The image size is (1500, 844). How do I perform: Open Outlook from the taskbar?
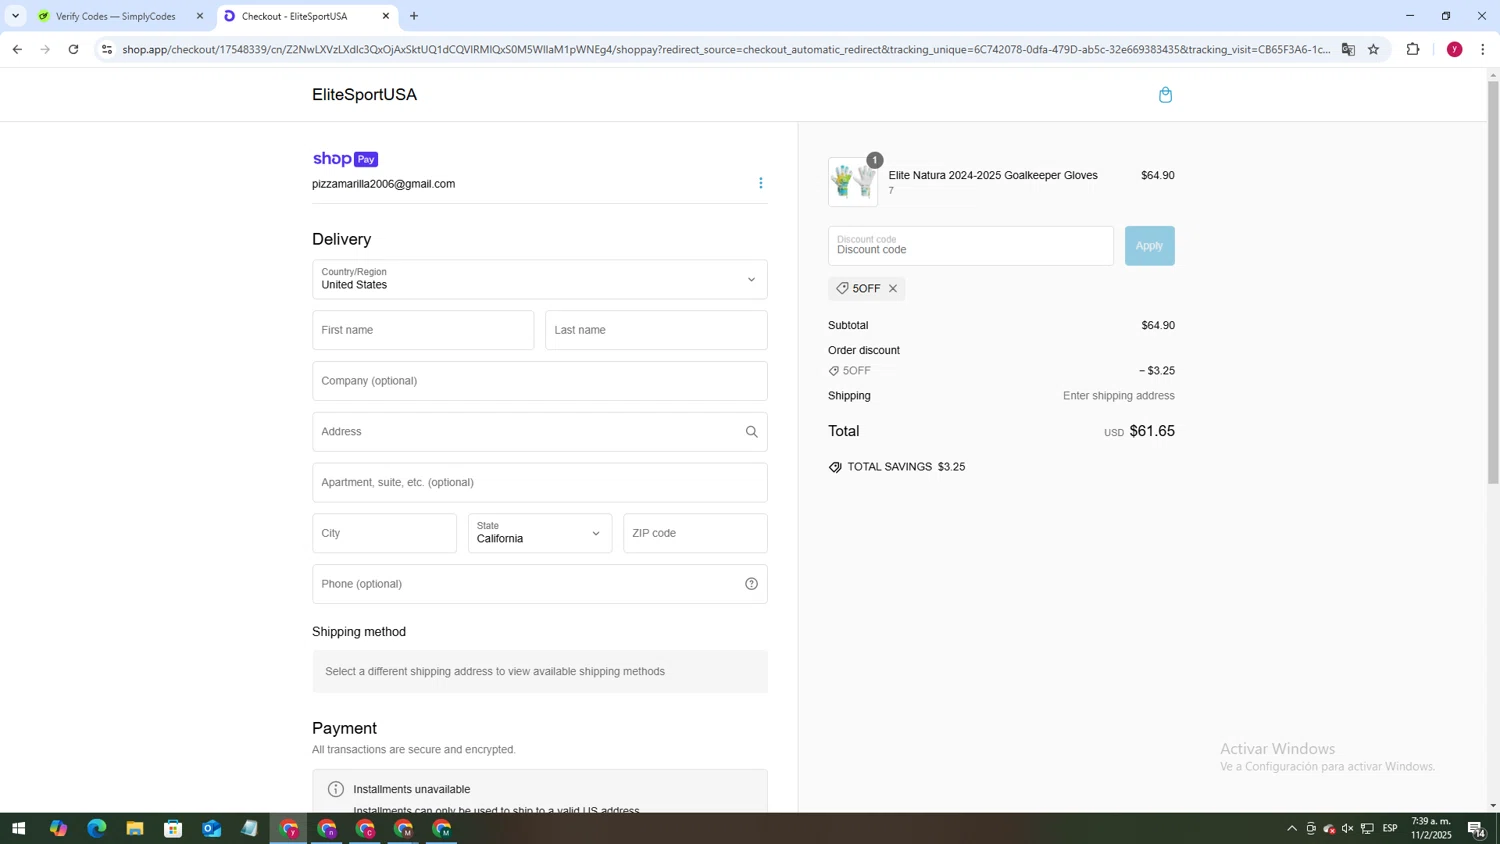pyautogui.click(x=211, y=829)
